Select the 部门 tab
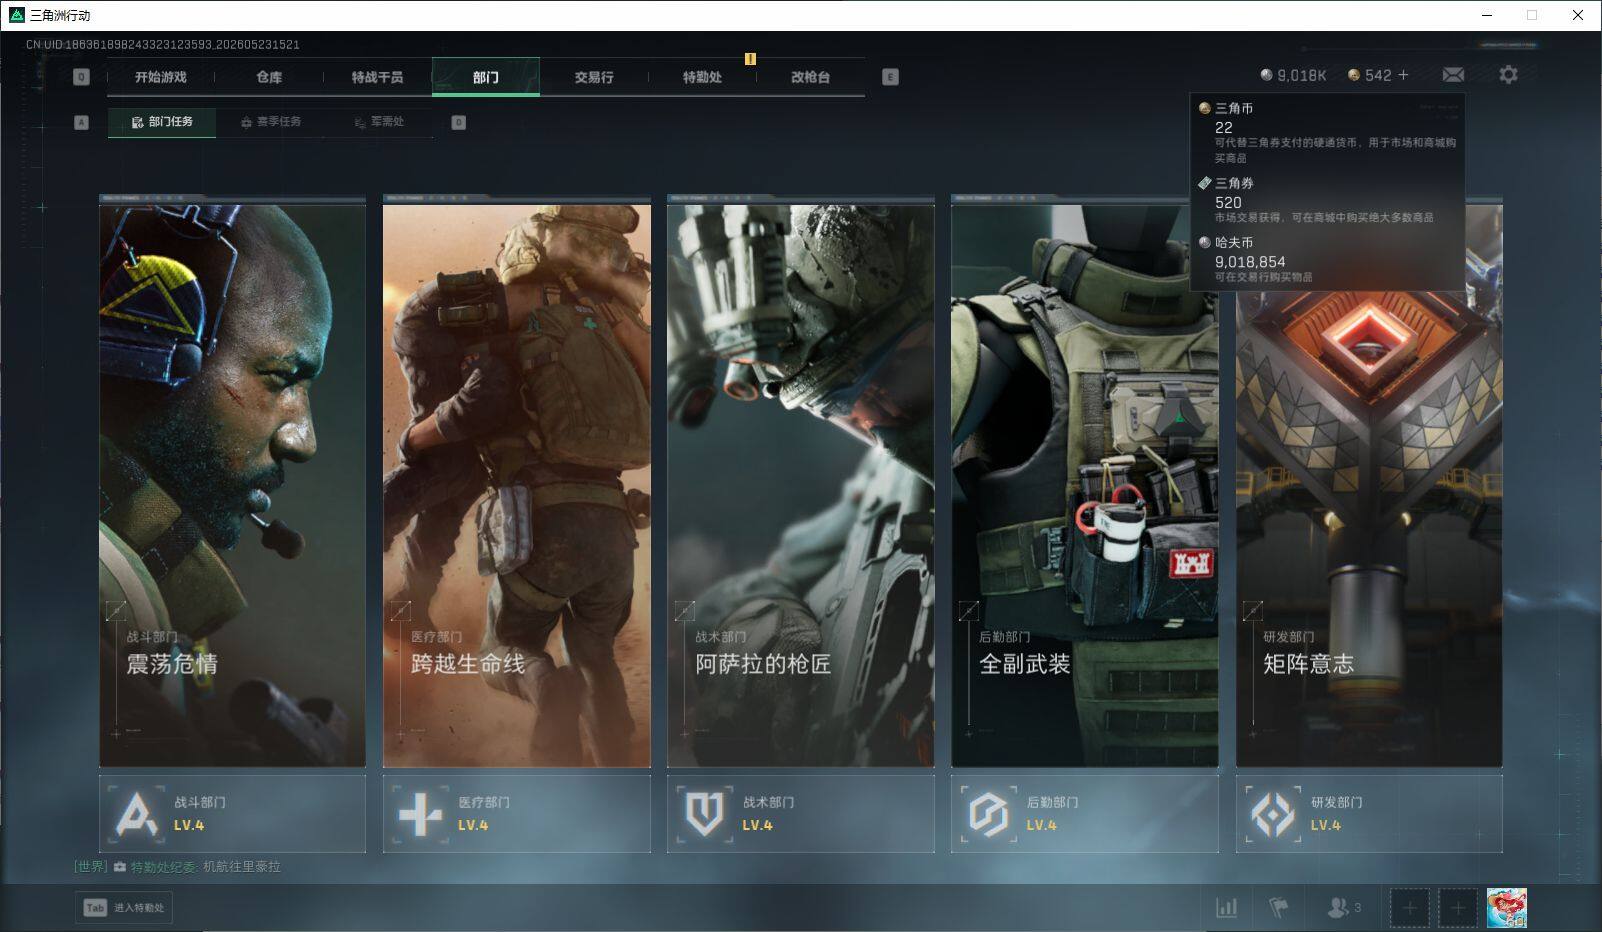Image resolution: width=1602 pixels, height=932 pixels. click(x=486, y=77)
